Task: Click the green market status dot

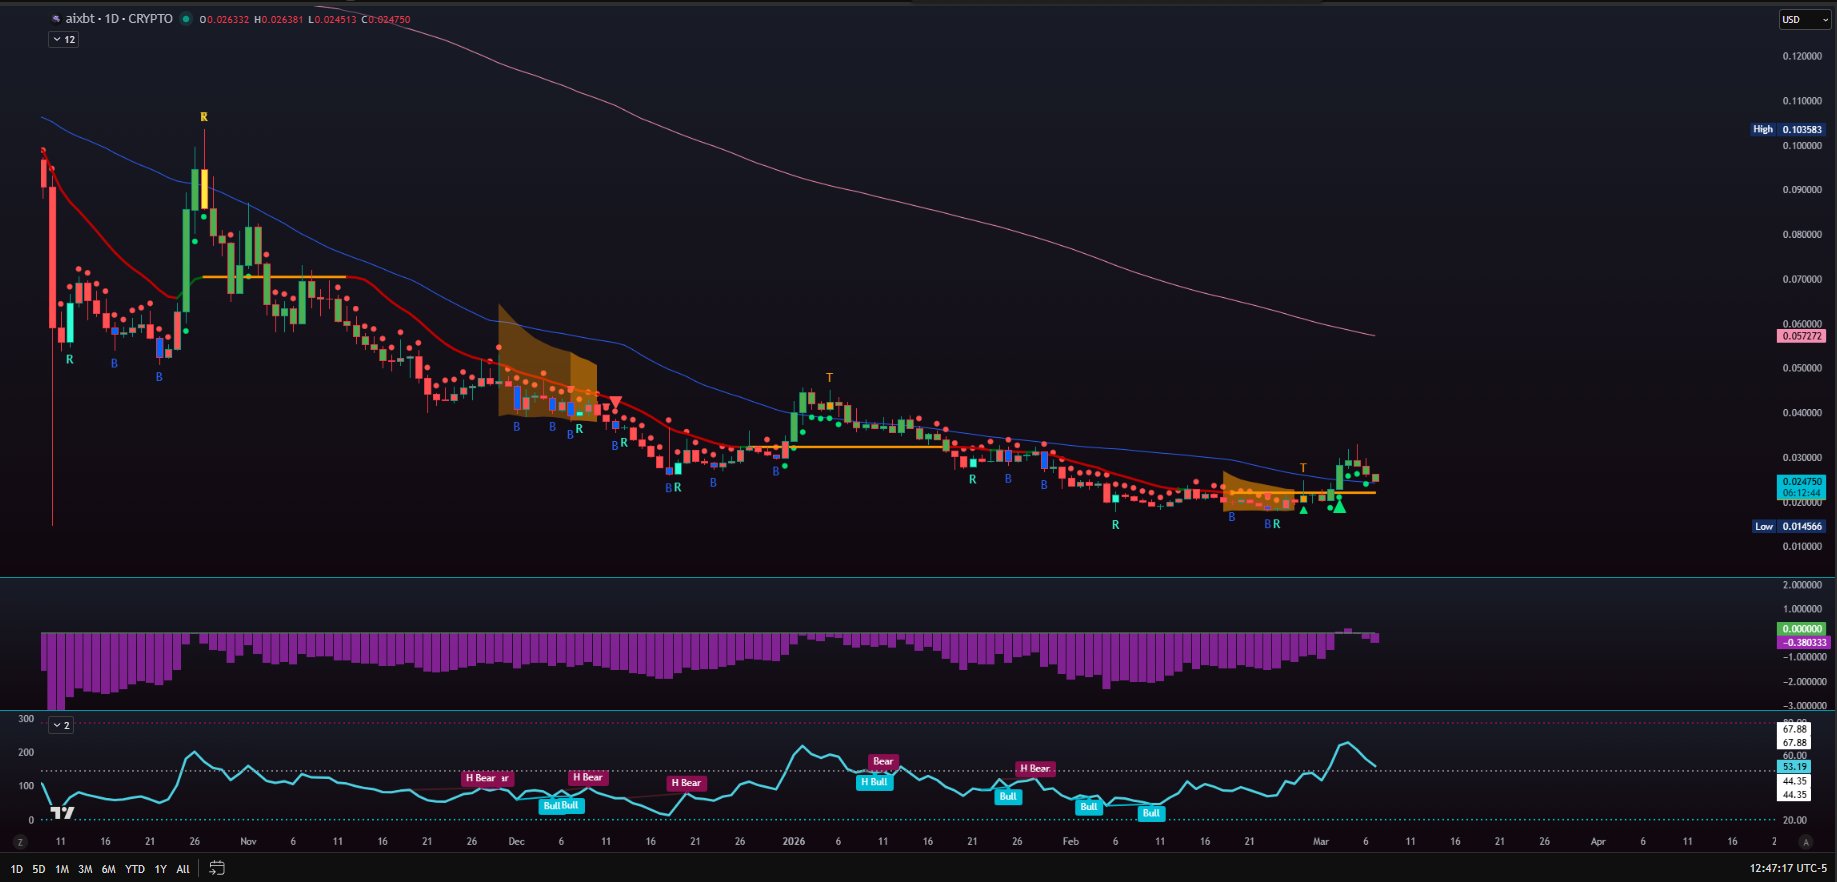Action: [186, 19]
